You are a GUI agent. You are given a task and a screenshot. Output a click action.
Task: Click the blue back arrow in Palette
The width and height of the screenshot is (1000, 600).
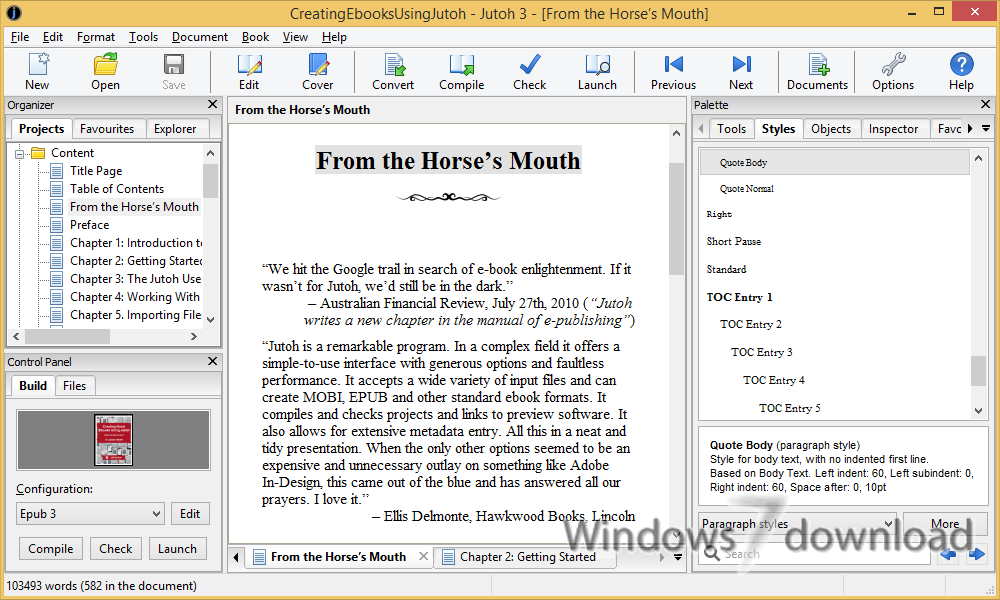948,554
